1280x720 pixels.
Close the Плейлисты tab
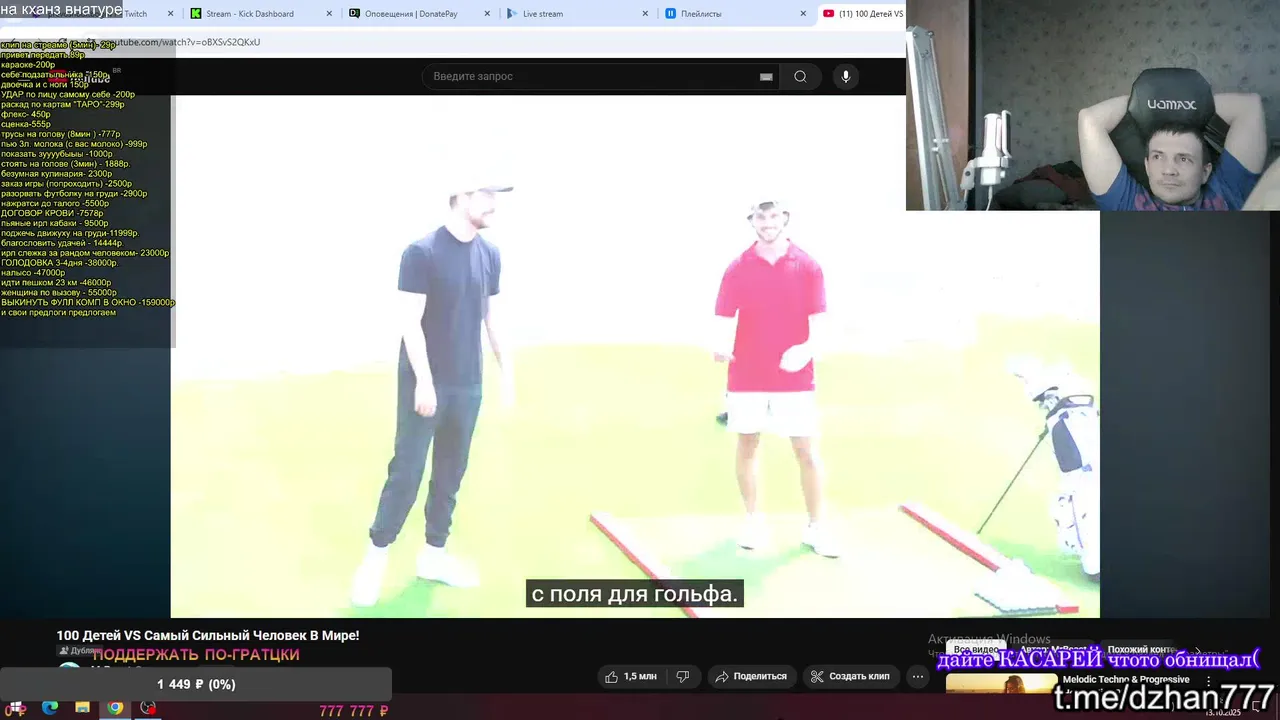pos(803,14)
